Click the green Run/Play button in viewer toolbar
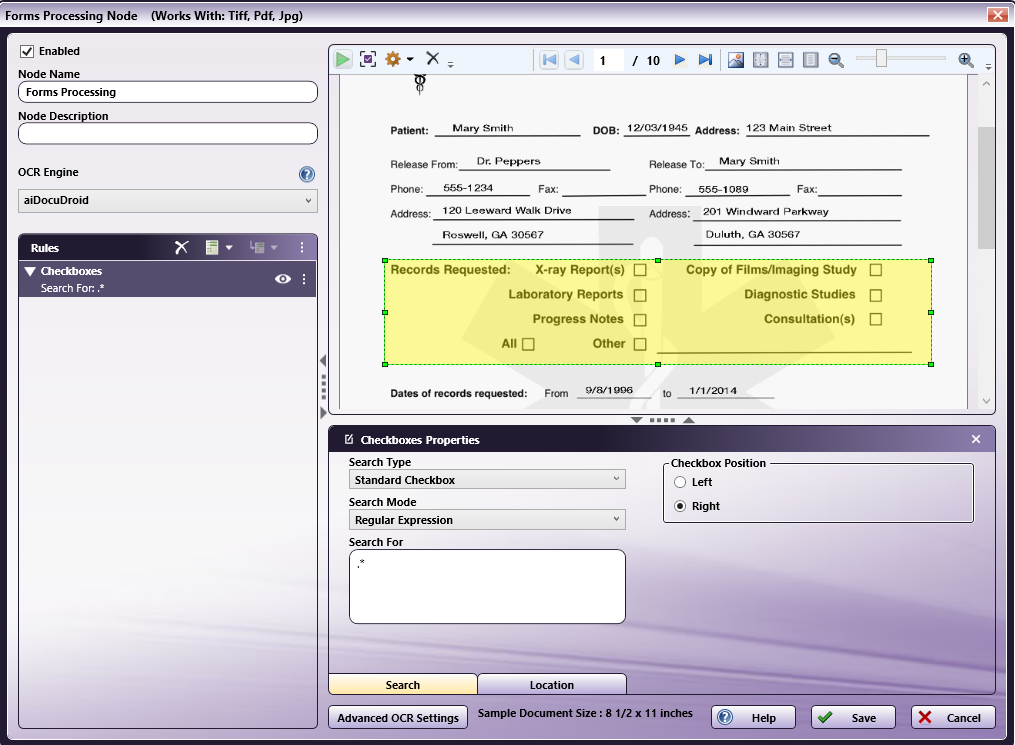Screen dimensions: 1015x745 coord(343,60)
